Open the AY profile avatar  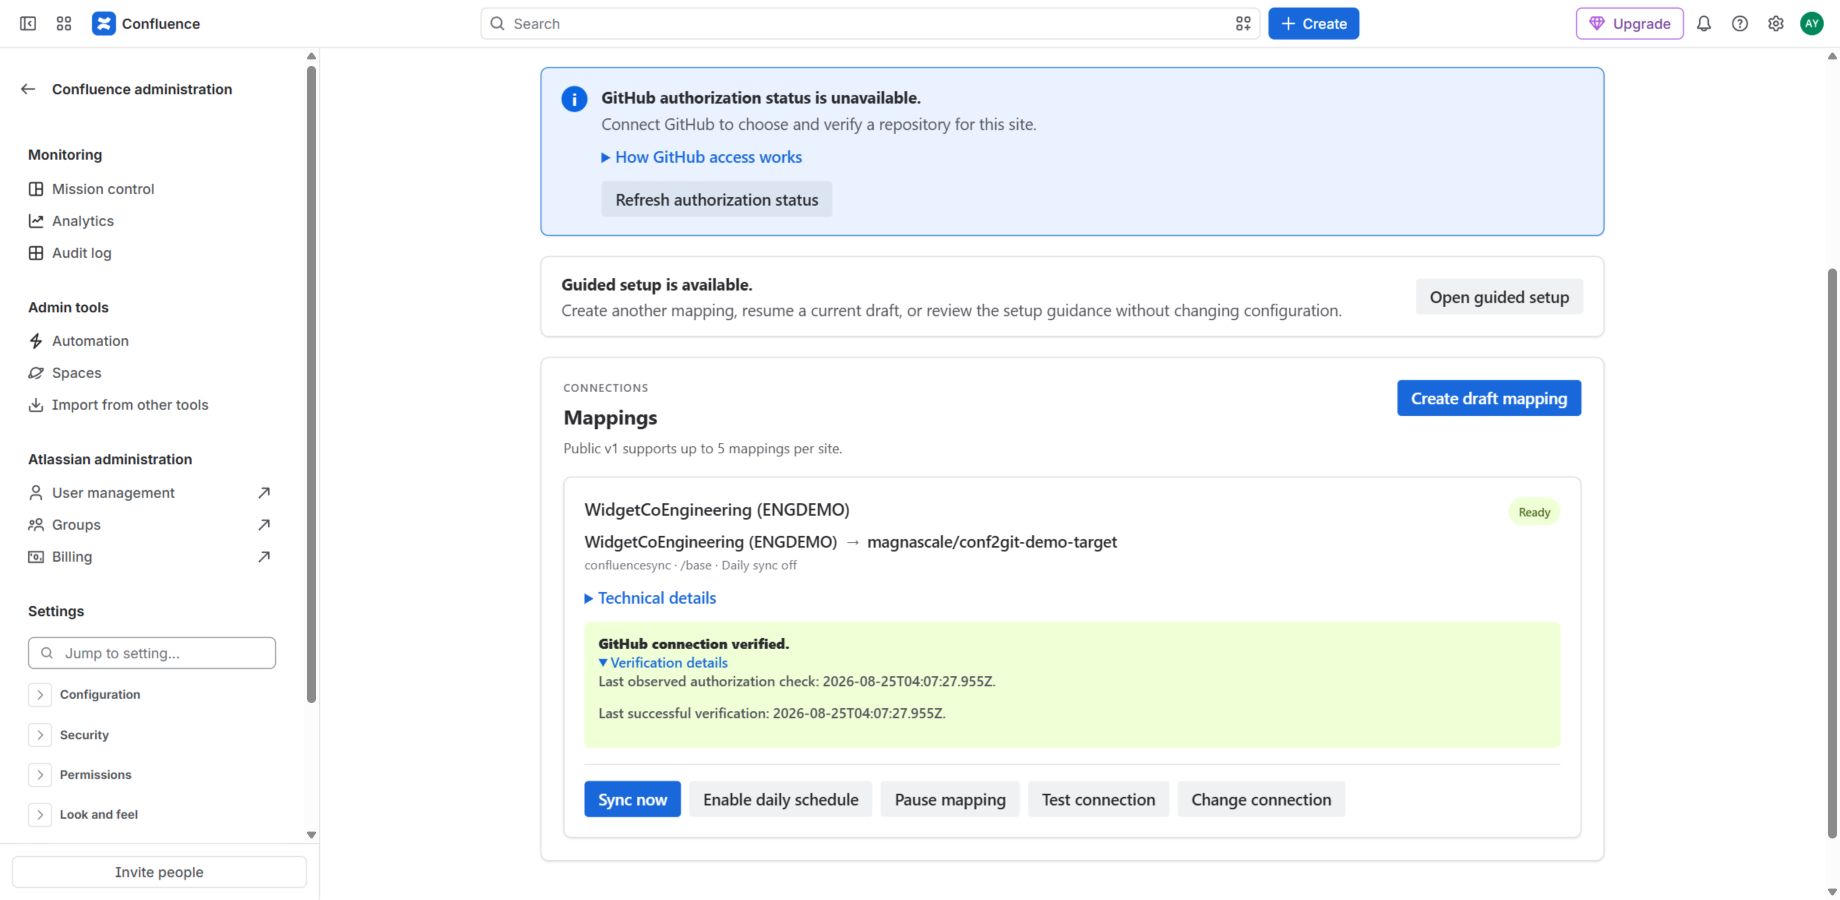[1812, 23]
